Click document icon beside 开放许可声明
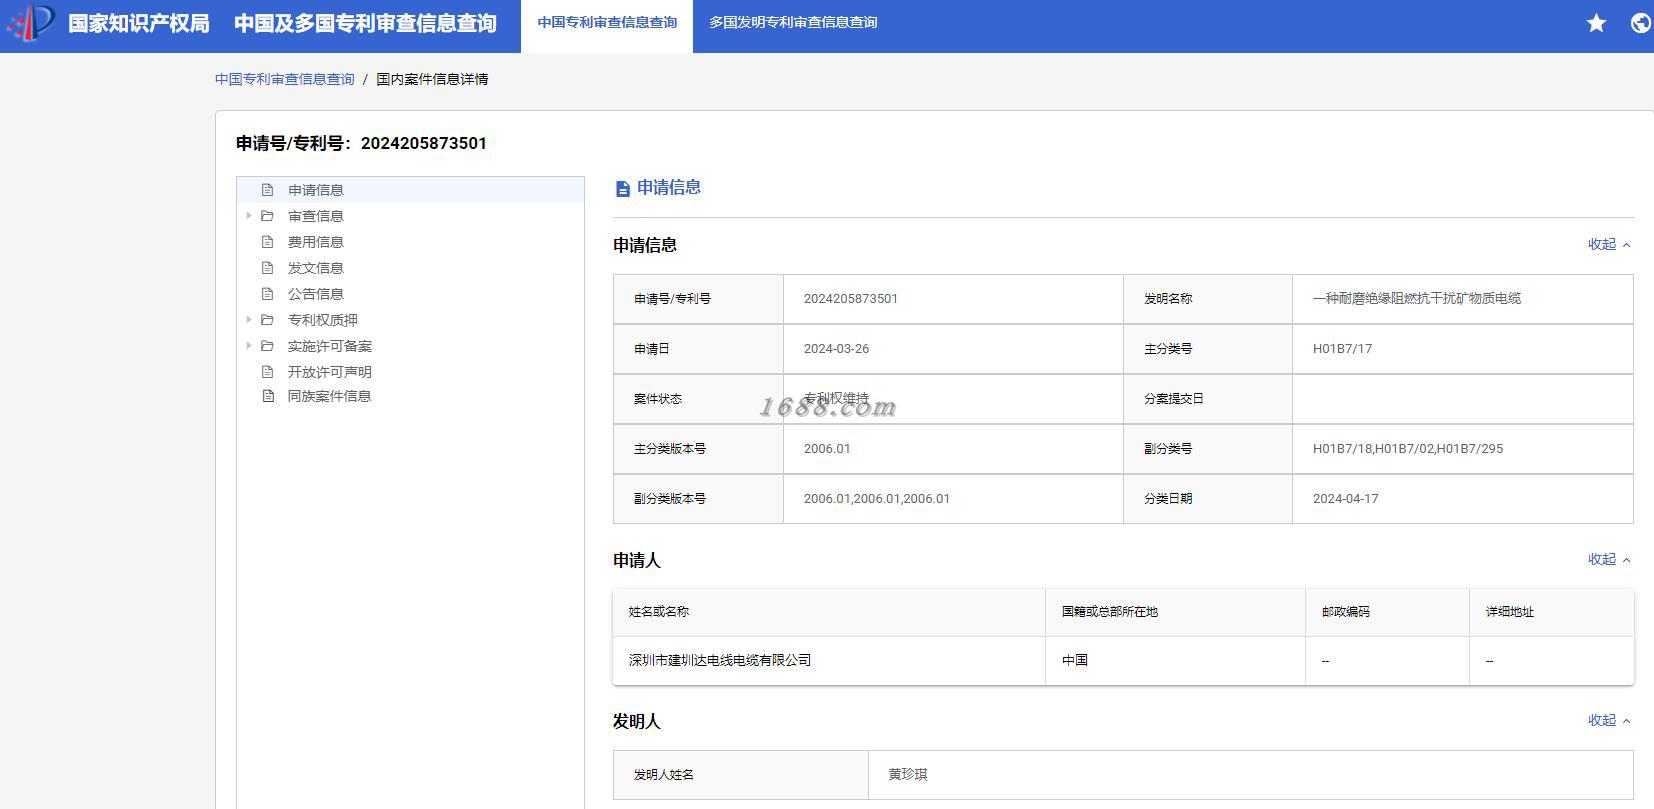 [267, 372]
